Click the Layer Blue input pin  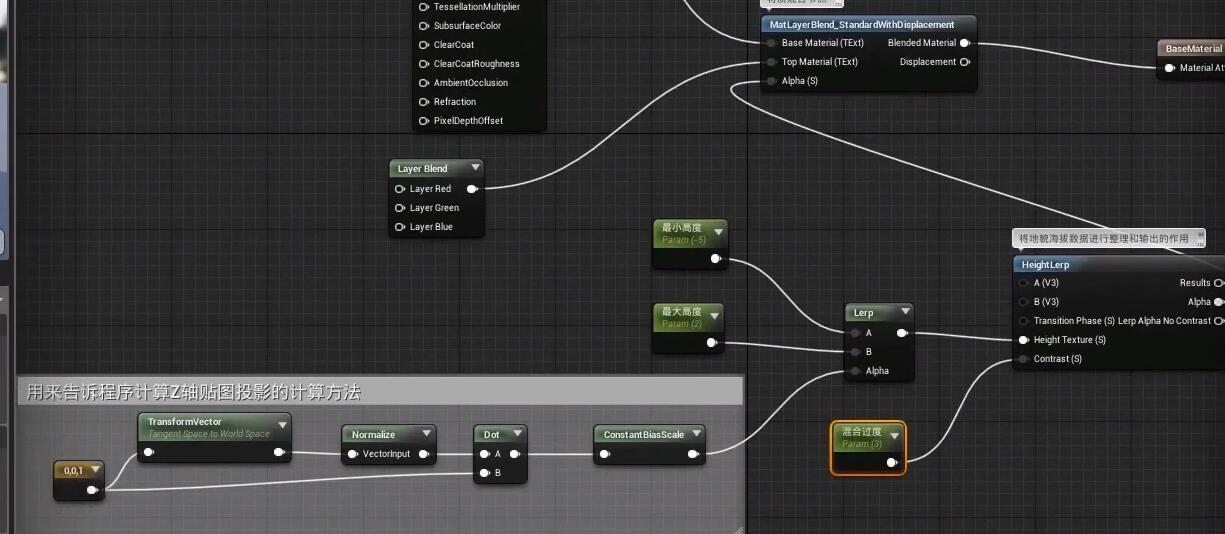point(400,226)
